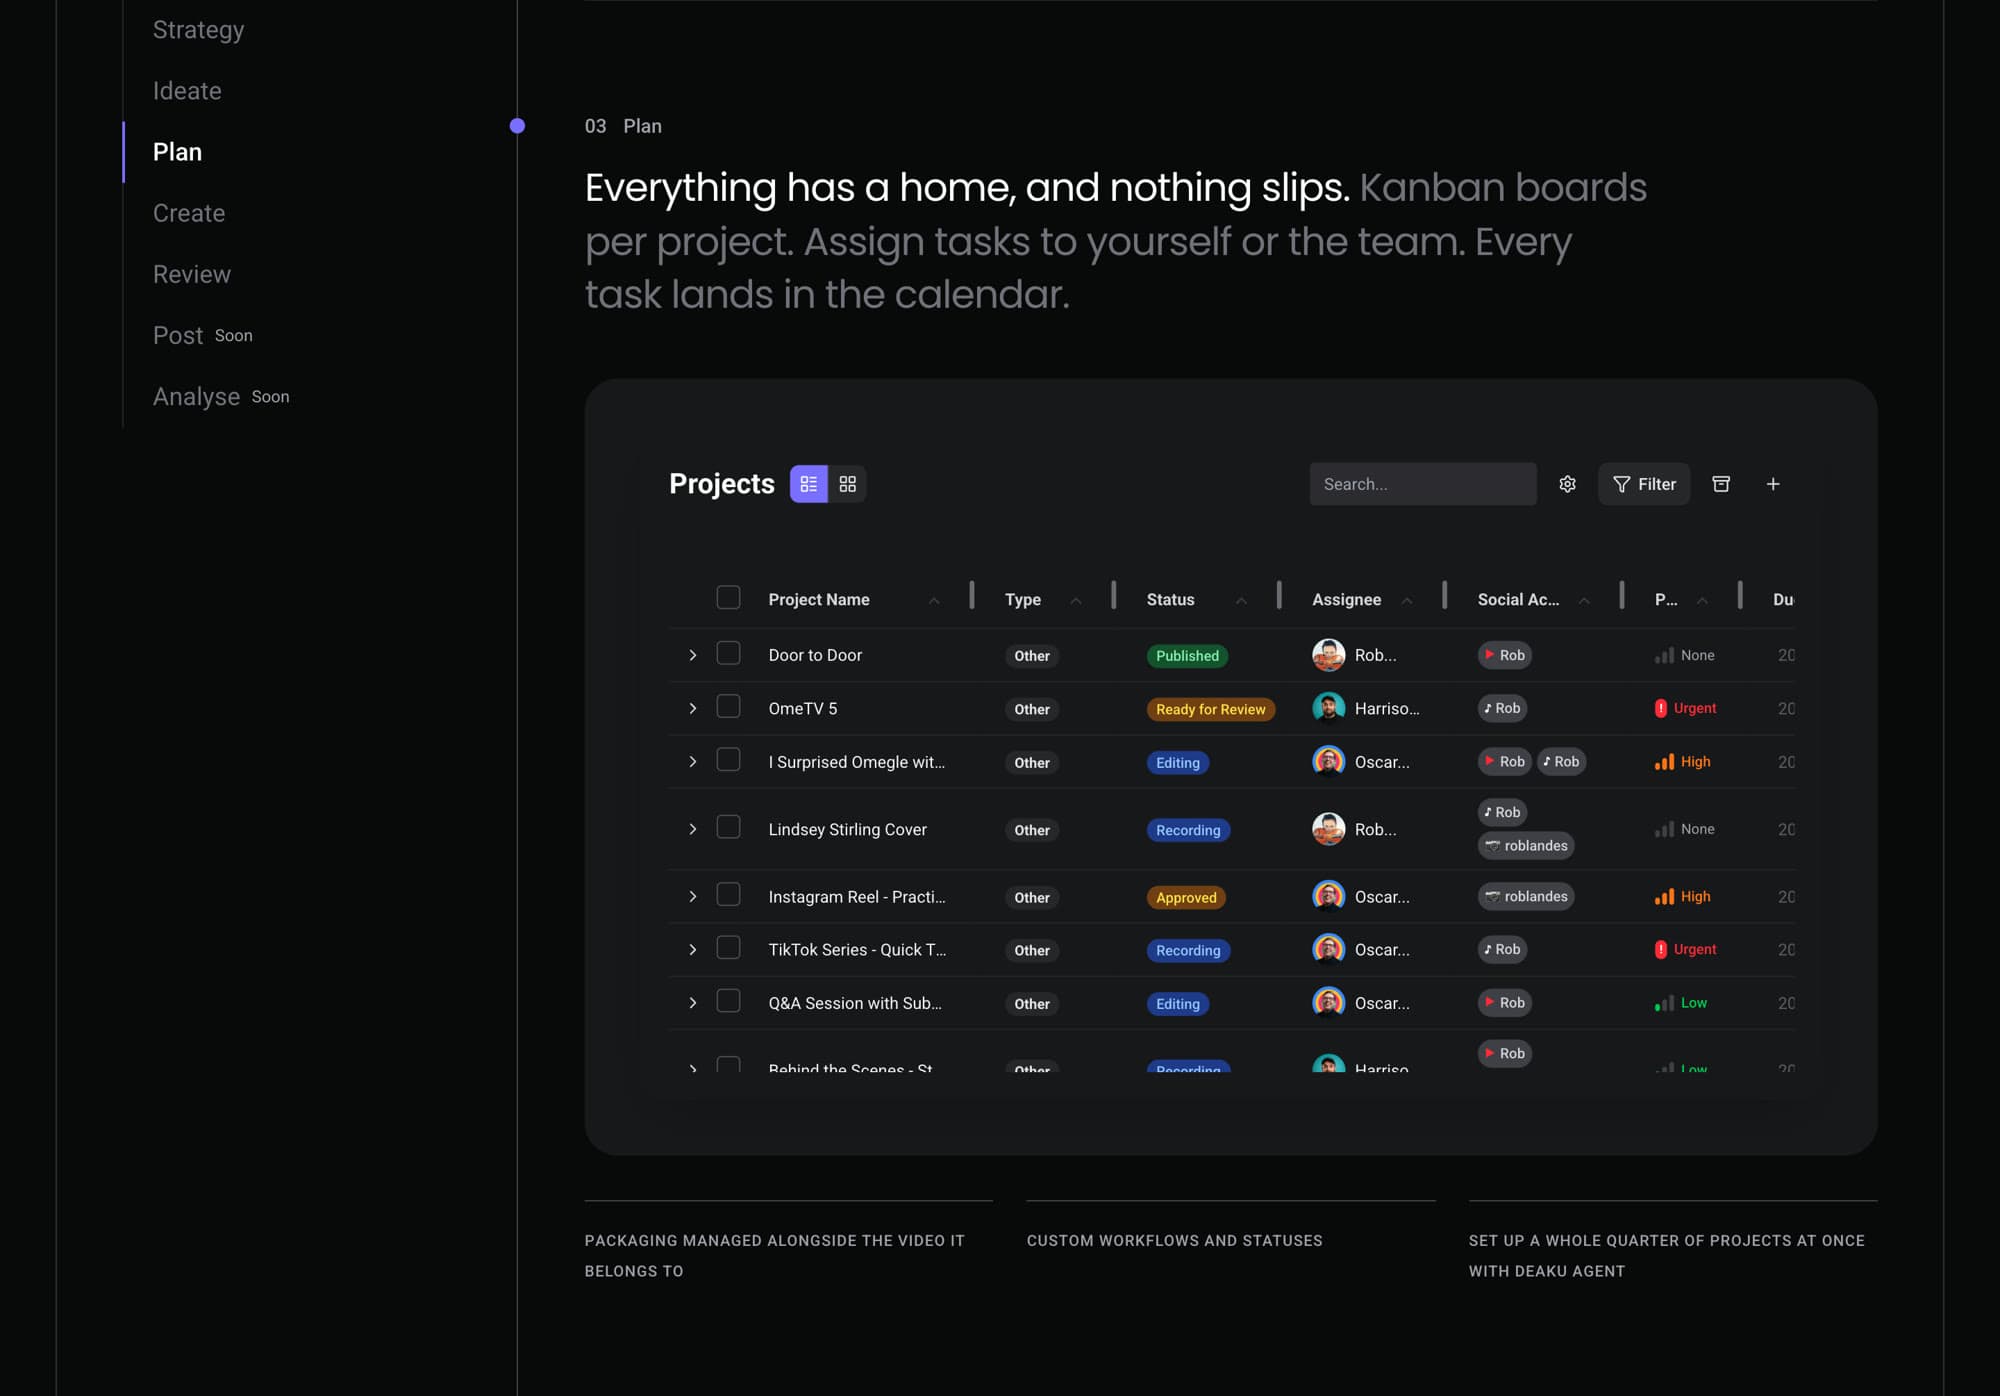The height and width of the screenshot is (1396, 2000).
Task: Sort by the Type column arrow
Action: coord(1075,600)
